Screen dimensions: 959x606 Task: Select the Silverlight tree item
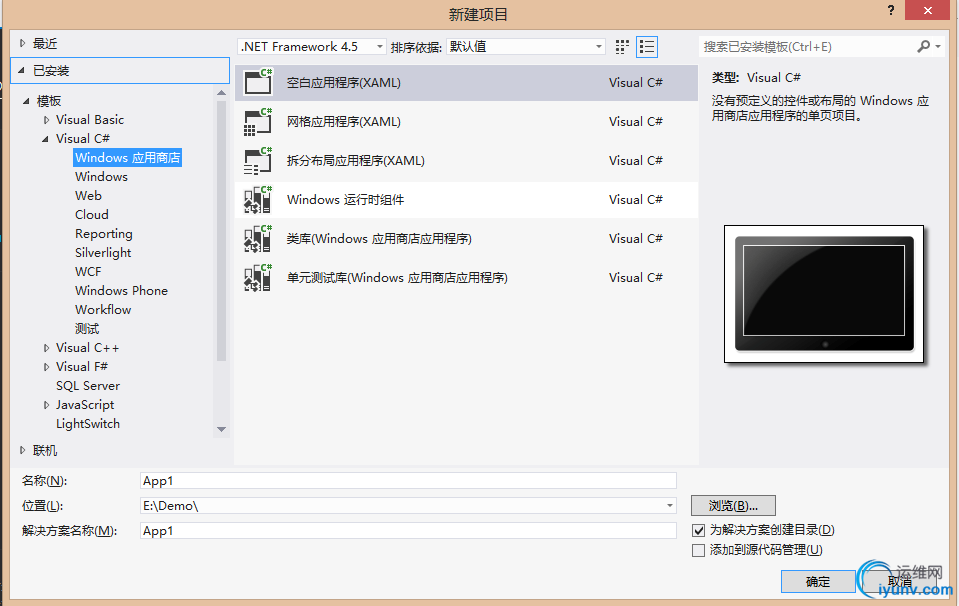pos(103,253)
